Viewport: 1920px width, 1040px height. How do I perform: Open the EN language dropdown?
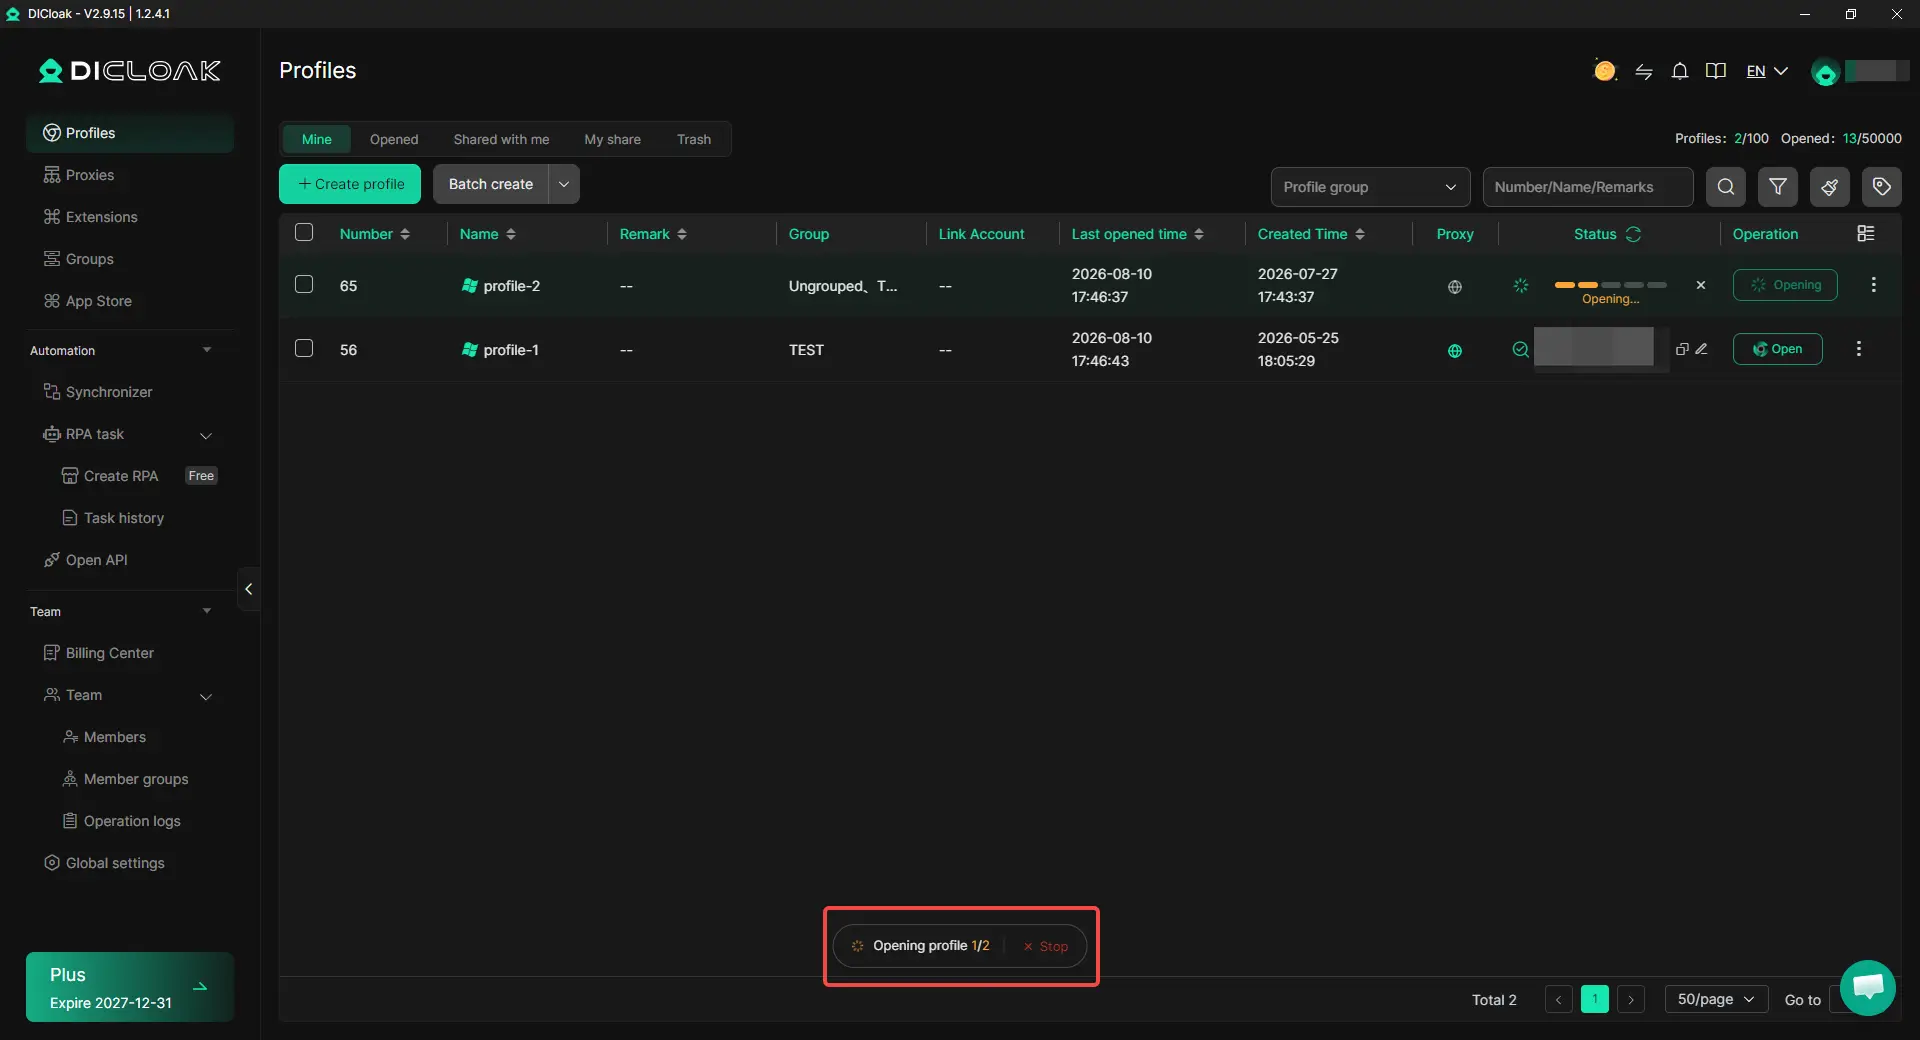[1766, 71]
